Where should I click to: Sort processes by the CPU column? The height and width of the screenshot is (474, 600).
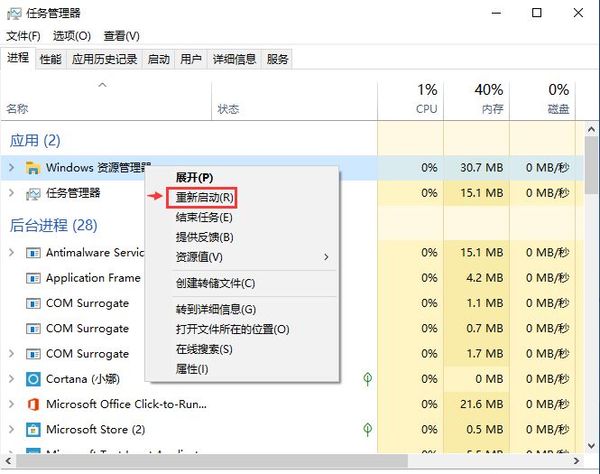coord(426,99)
